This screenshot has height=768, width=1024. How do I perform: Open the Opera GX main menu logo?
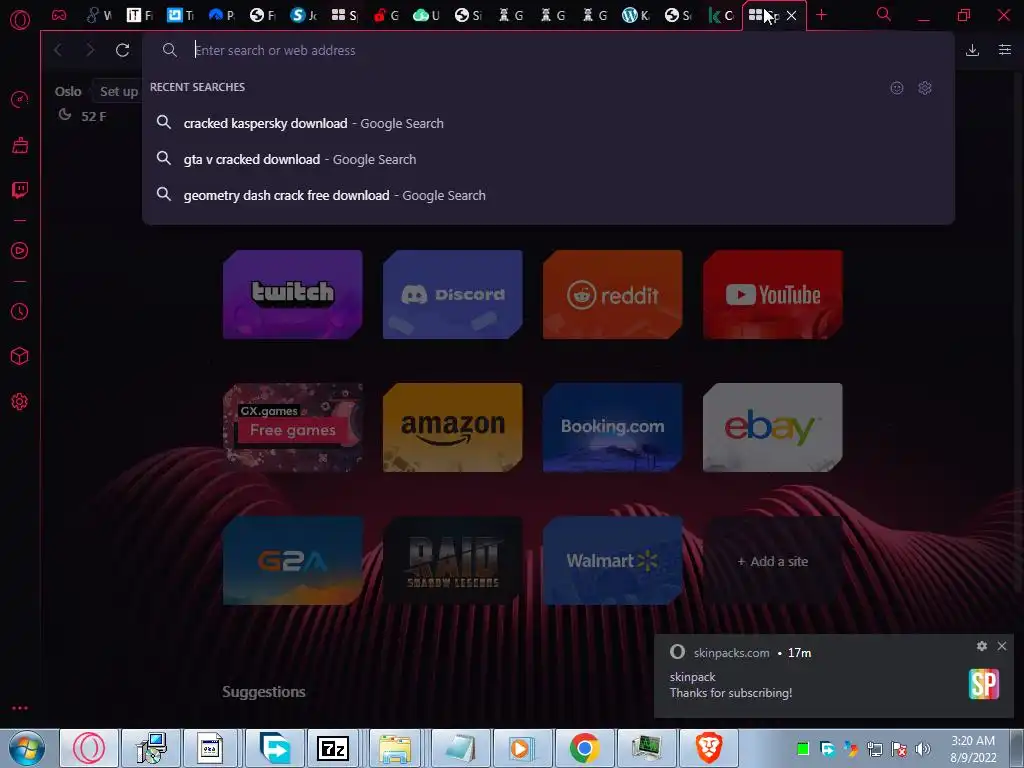pos(20,20)
